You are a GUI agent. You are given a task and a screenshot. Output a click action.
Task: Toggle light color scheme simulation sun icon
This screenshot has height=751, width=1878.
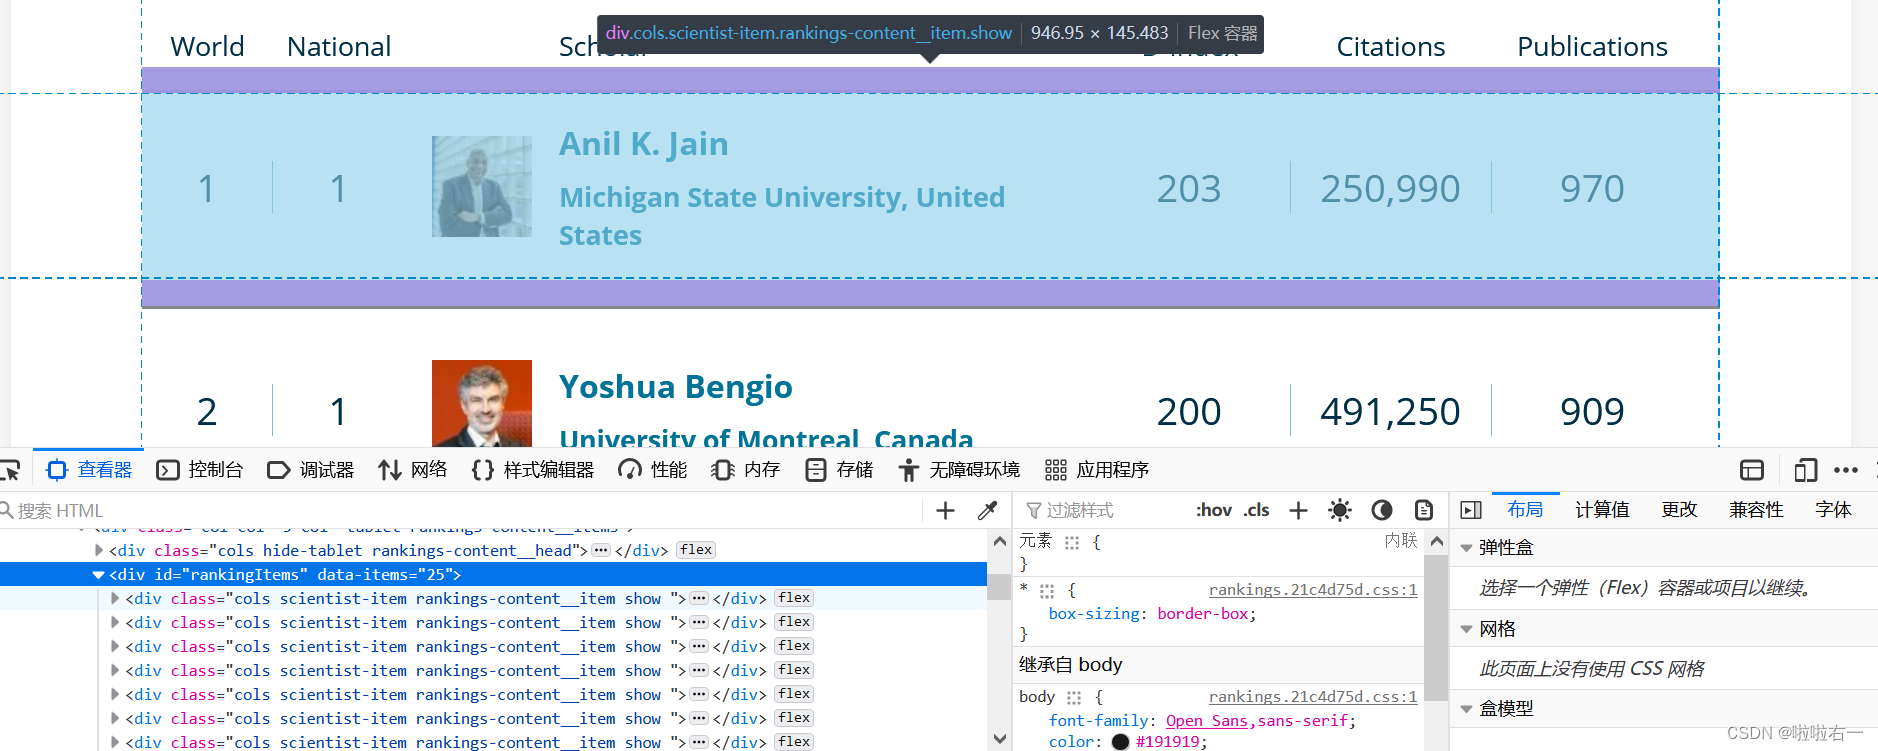click(x=1340, y=511)
